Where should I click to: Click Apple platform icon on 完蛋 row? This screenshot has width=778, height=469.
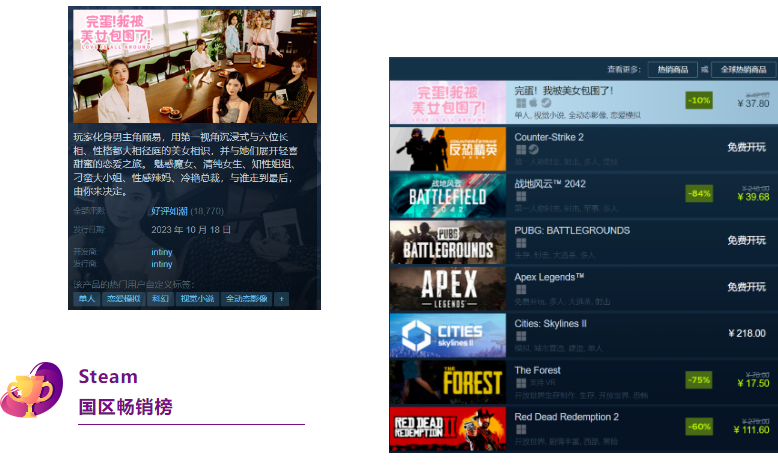[x=533, y=103]
